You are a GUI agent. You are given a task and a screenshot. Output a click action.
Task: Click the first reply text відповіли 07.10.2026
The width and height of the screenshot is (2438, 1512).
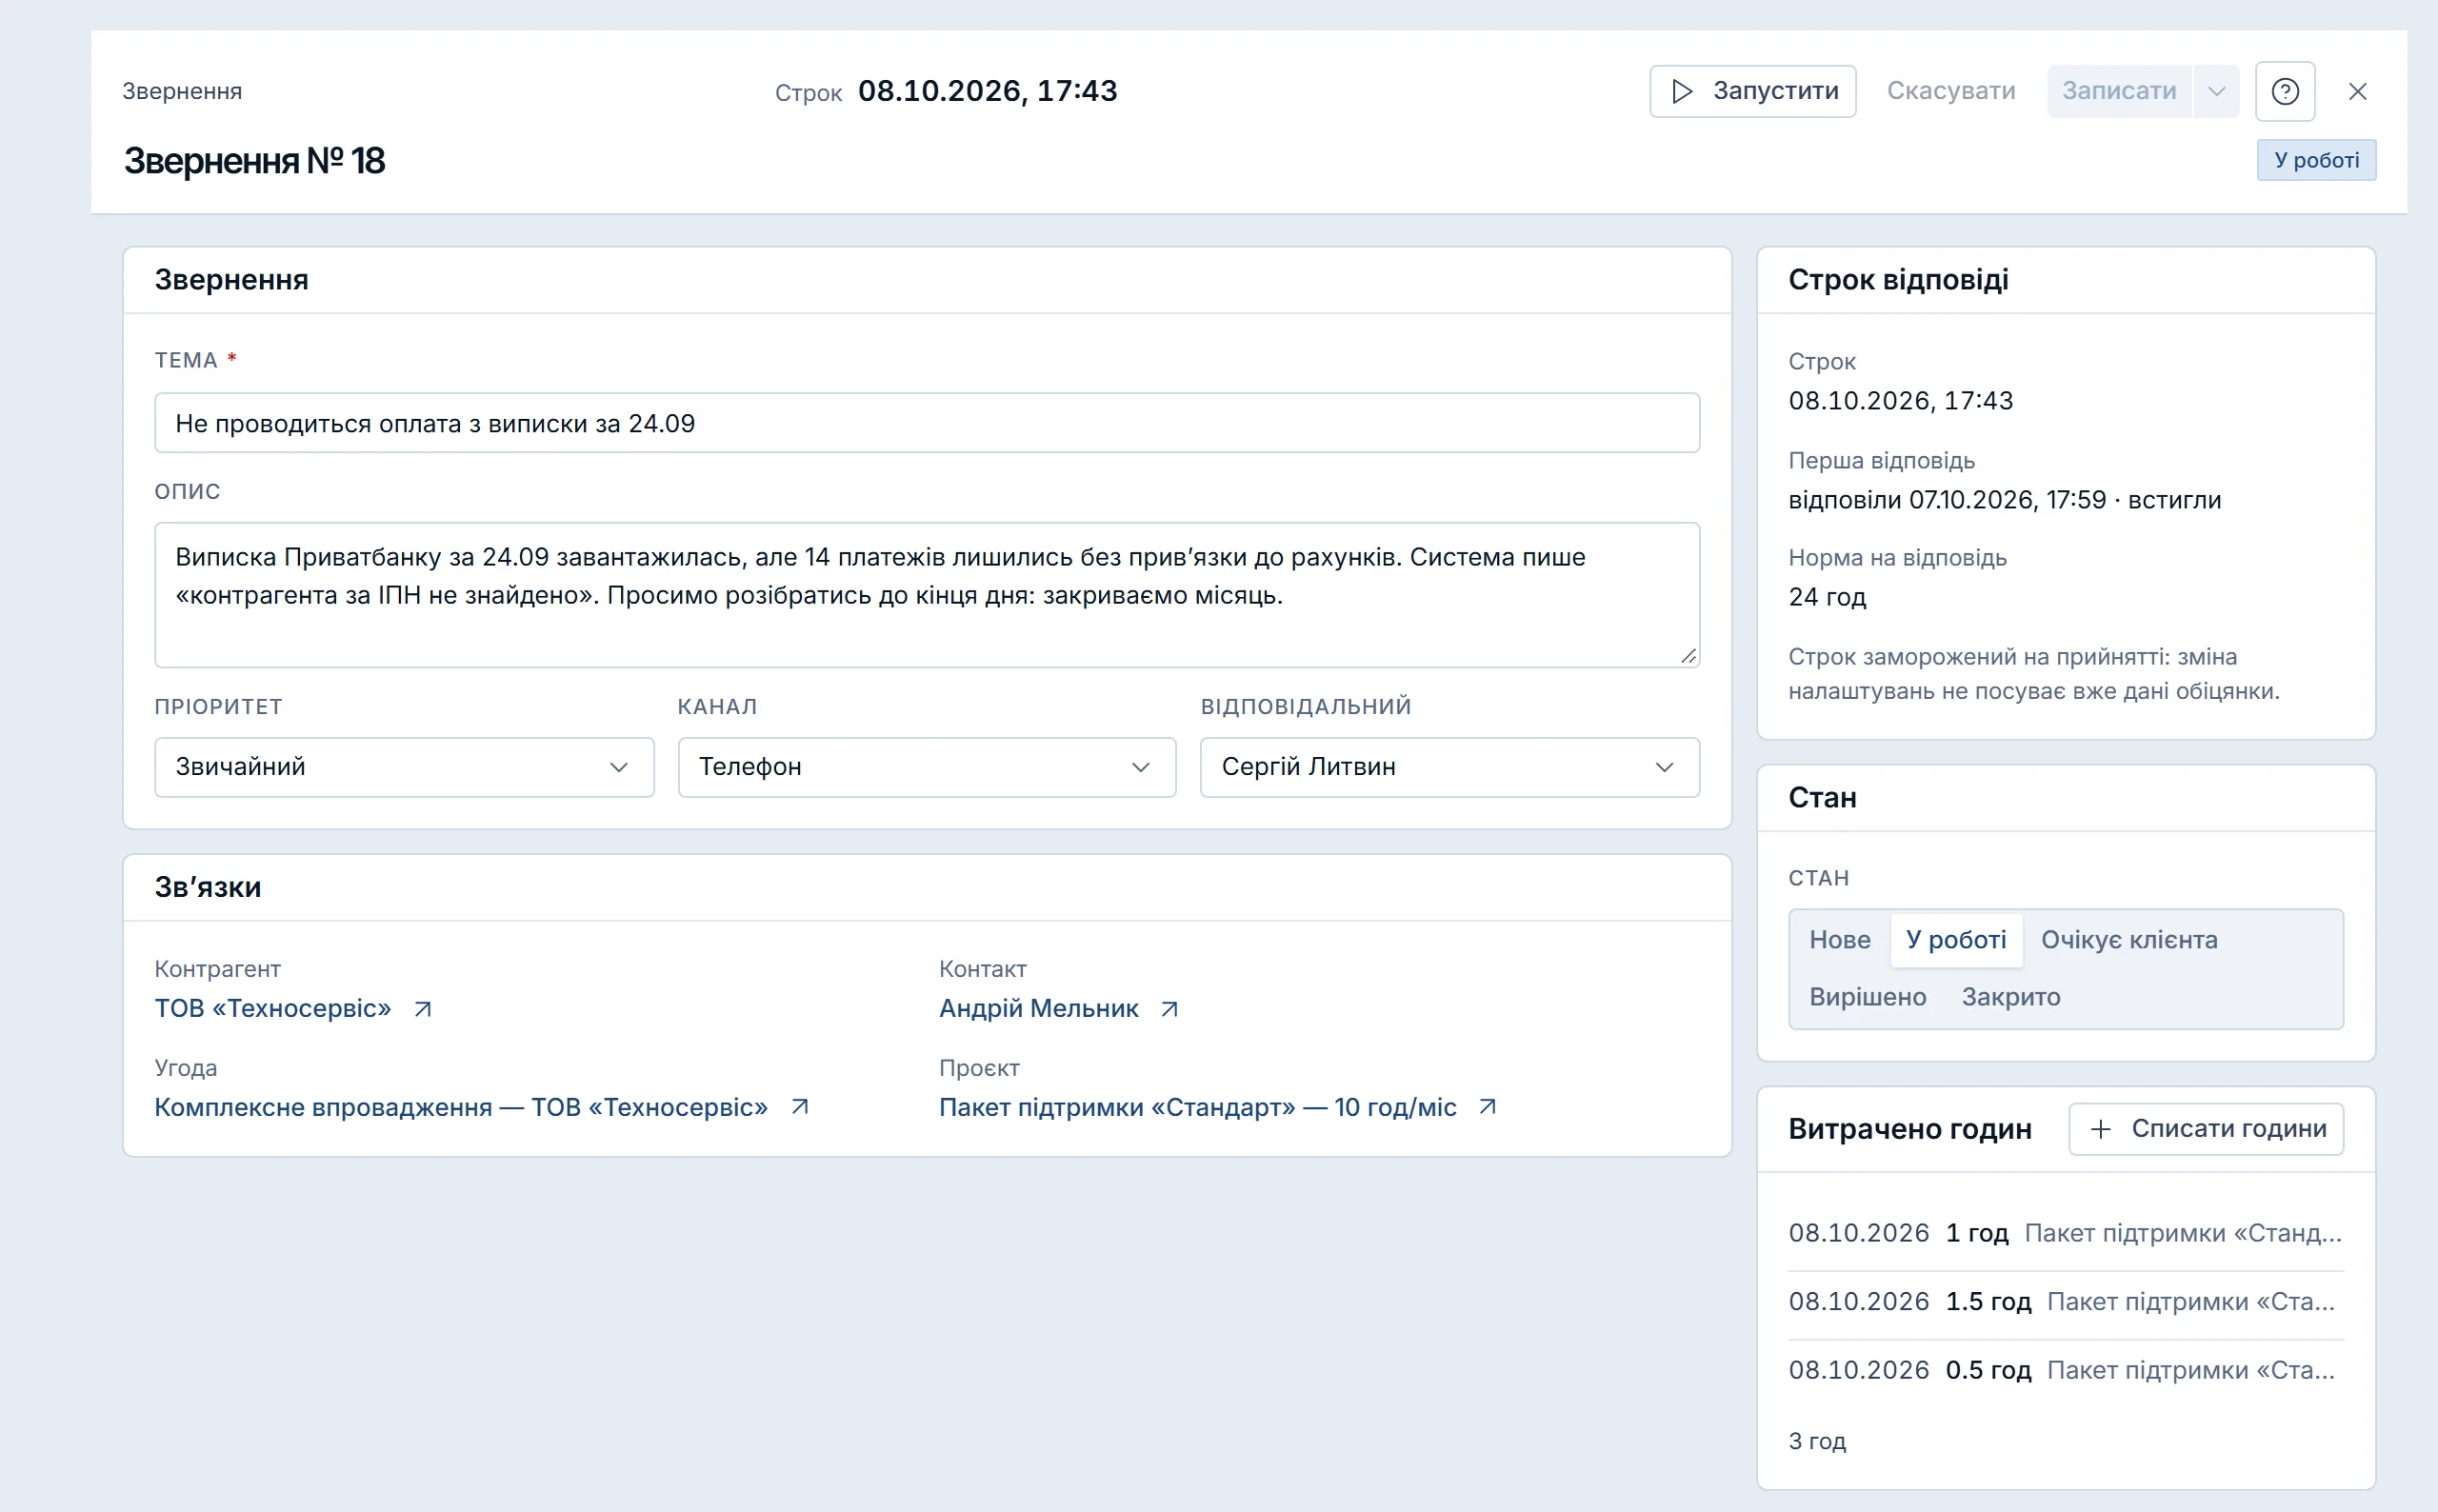(x=2004, y=500)
